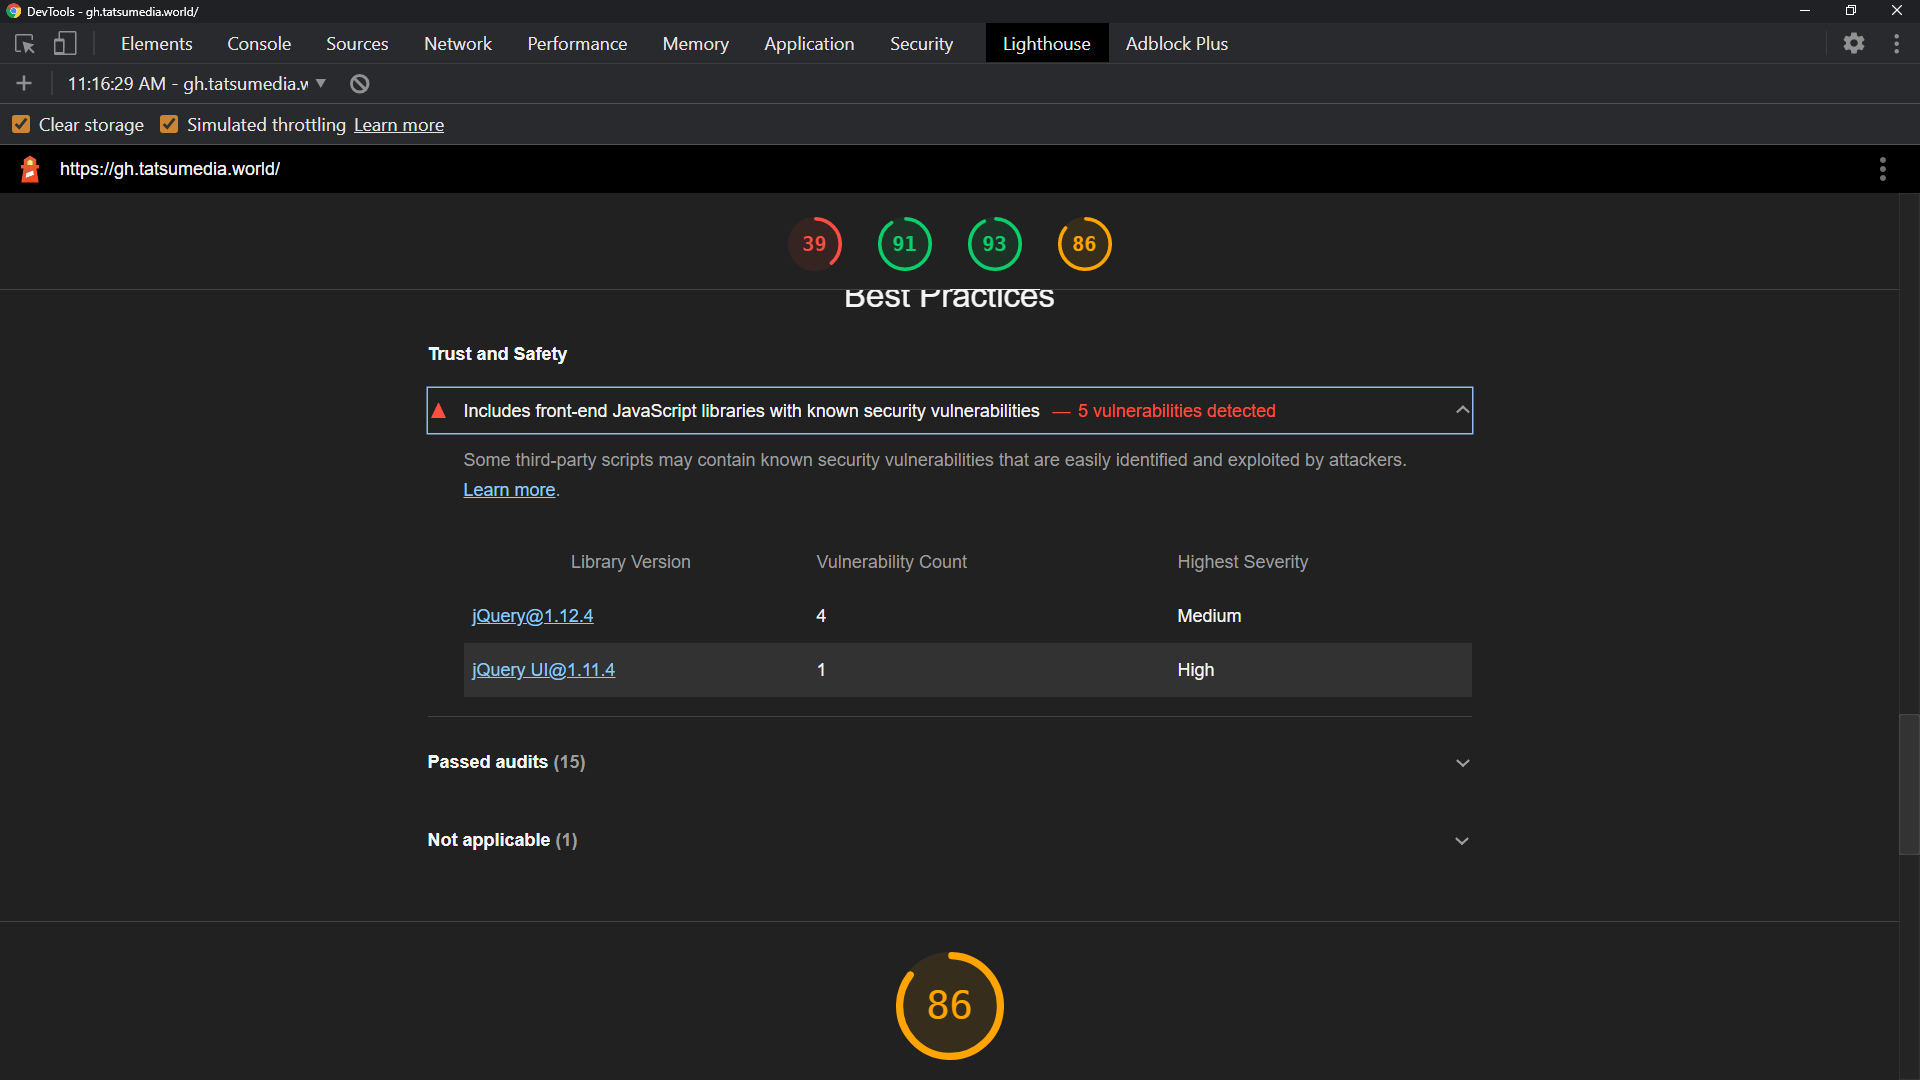Open the Adblock Plus tab

pyautogui.click(x=1176, y=44)
